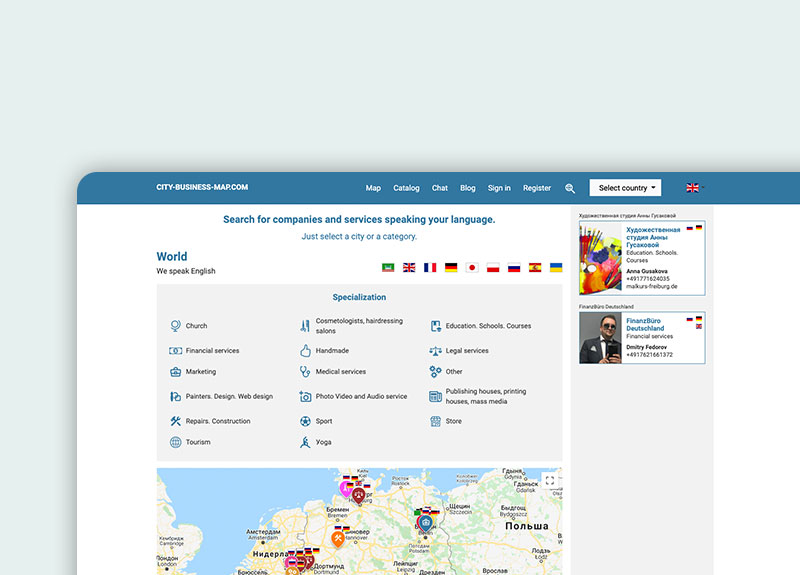Click the CITY-BUSINESS-MAP.COM site logo
The width and height of the screenshot is (800, 575).
(202, 187)
